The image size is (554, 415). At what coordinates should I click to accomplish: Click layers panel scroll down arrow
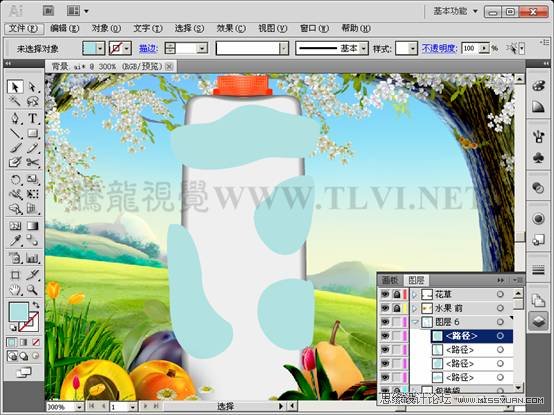coord(518,388)
